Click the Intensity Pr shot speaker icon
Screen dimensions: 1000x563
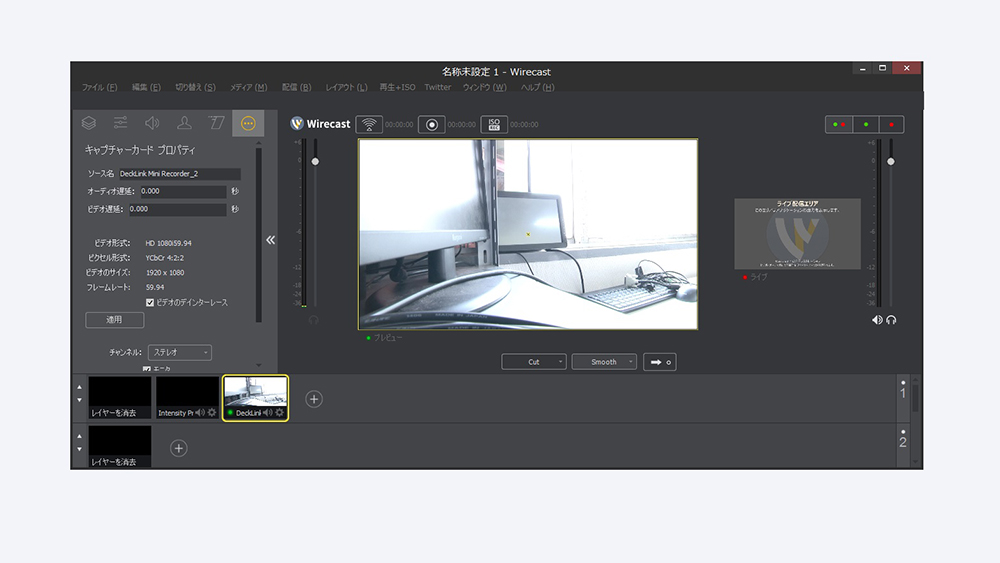pos(200,413)
